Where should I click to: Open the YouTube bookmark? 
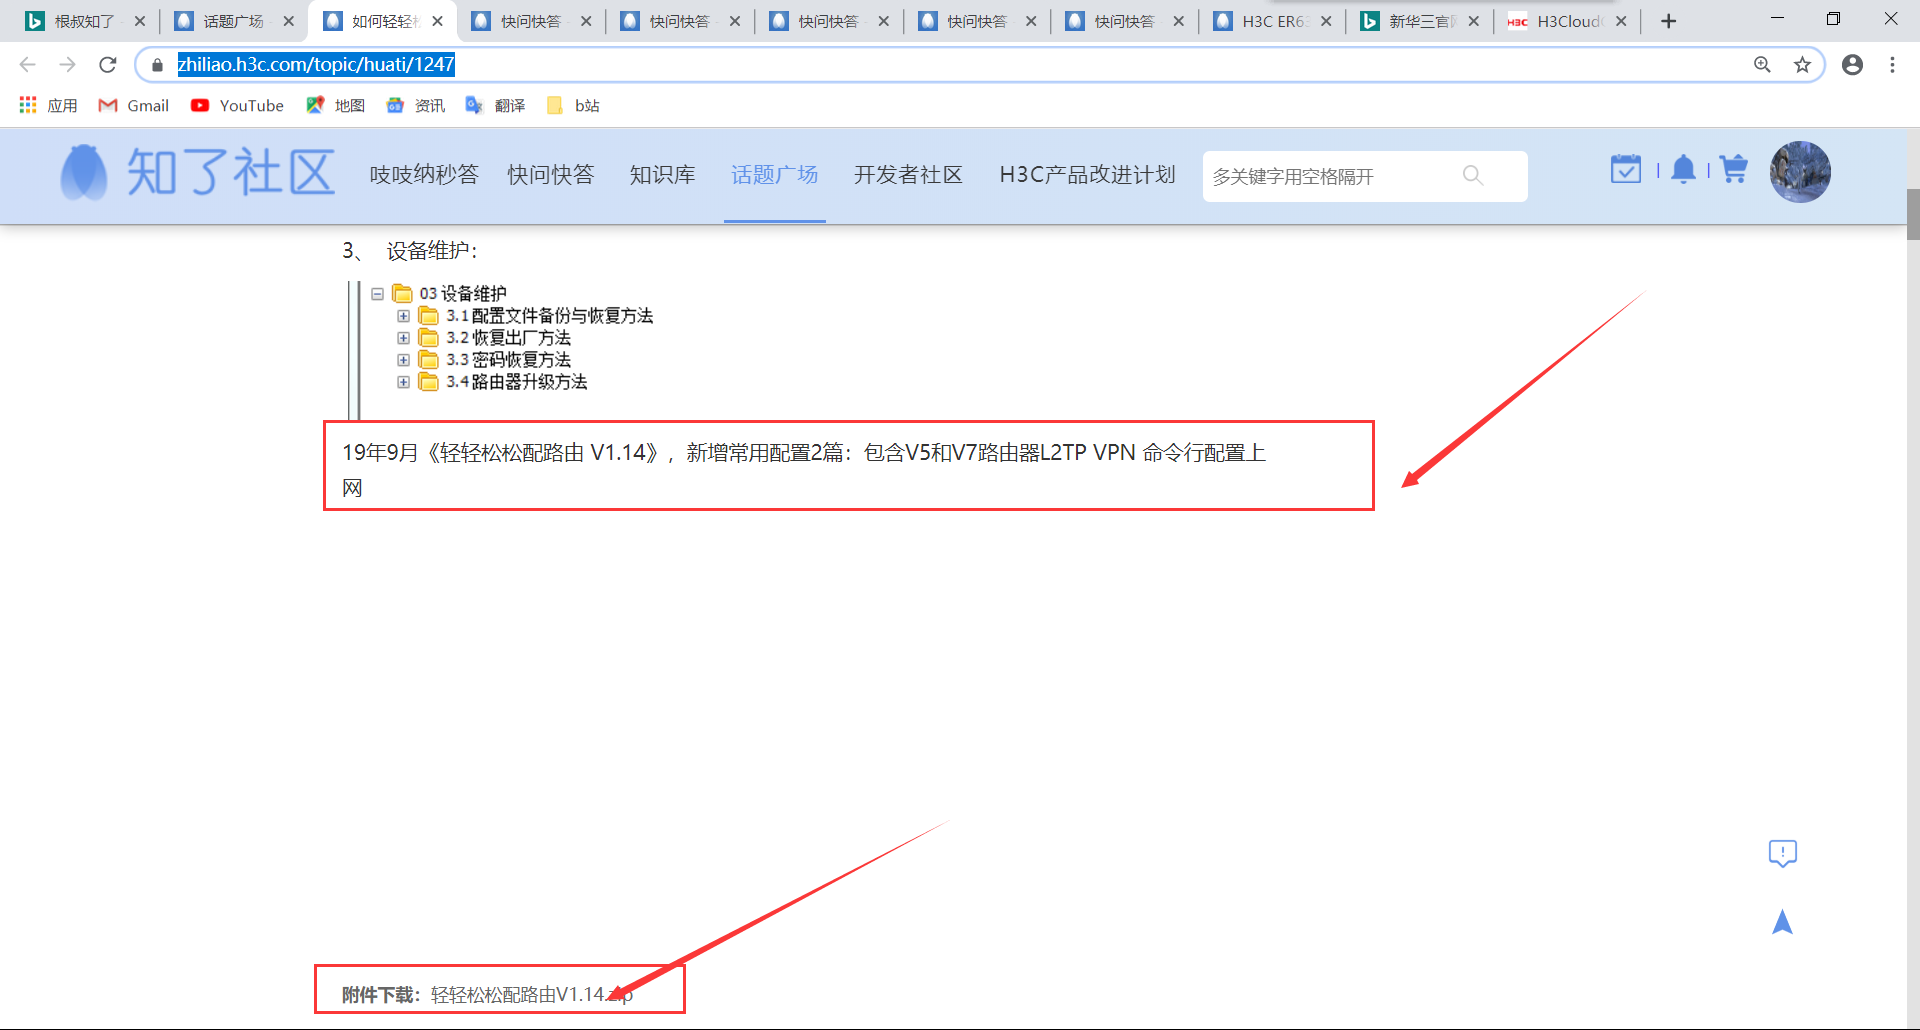click(237, 105)
